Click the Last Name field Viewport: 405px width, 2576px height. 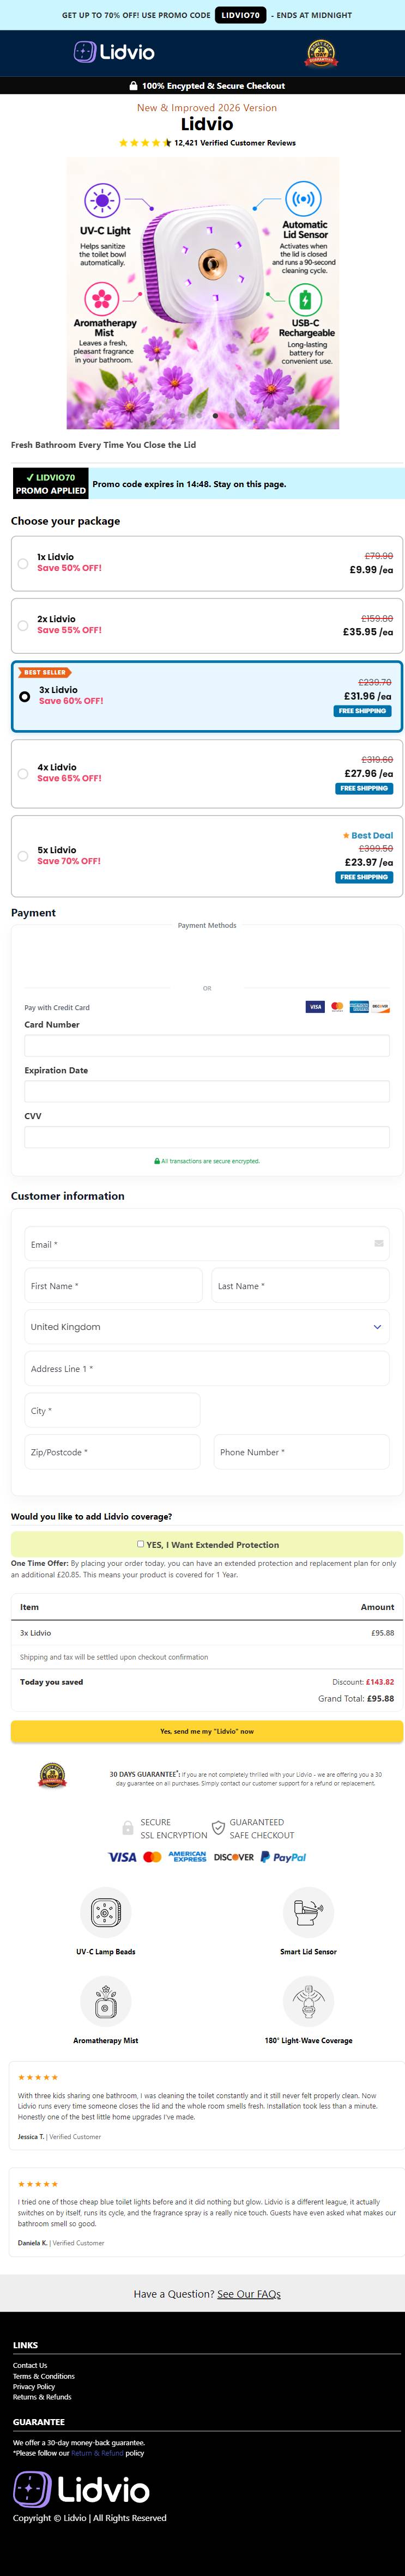pos(300,1286)
